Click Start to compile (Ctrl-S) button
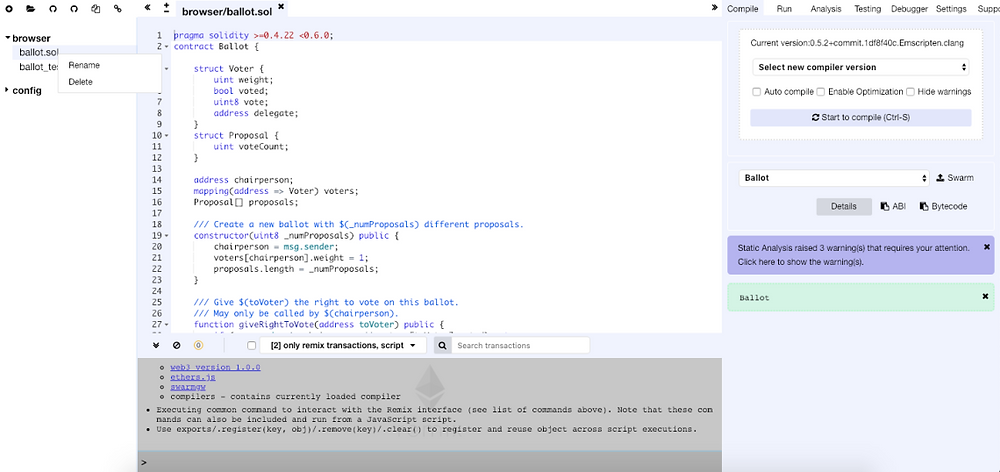This screenshot has width=1000, height=472. [x=860, y=117]
